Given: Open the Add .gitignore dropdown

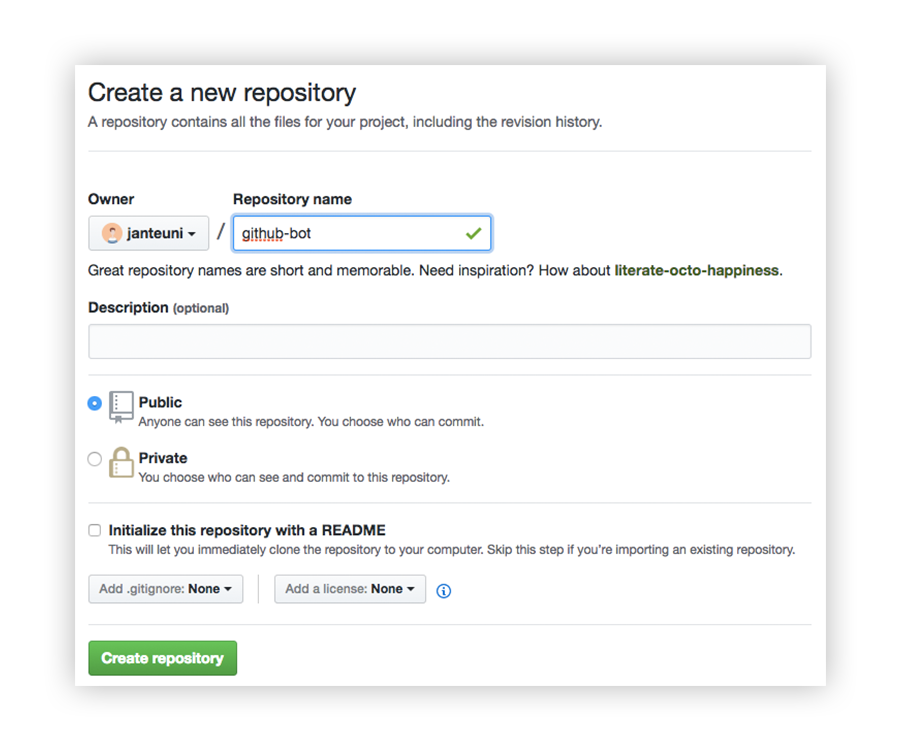Looking at the screenshot, I should [x=165, y=589].
